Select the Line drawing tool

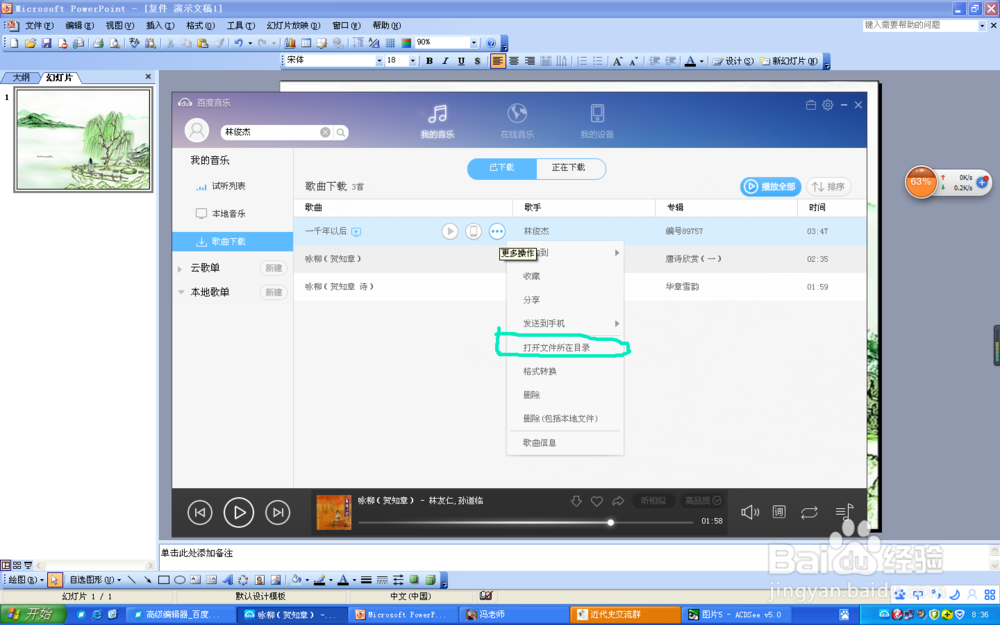[131, 580]
